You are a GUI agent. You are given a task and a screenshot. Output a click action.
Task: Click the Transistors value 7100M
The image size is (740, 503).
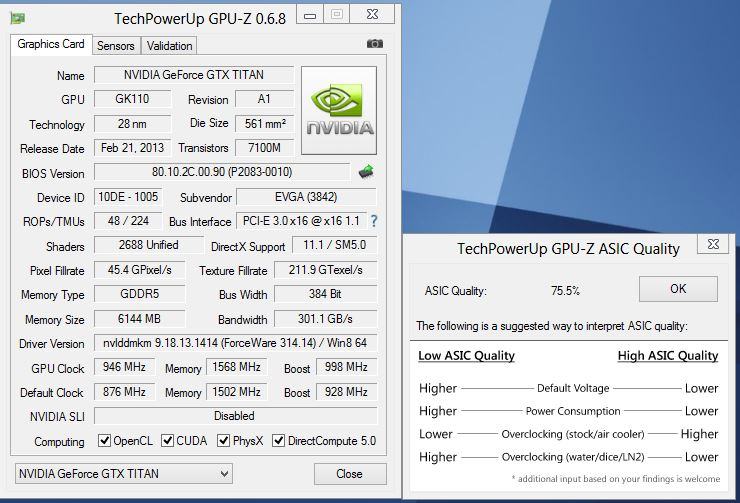(x=264, y=148)
